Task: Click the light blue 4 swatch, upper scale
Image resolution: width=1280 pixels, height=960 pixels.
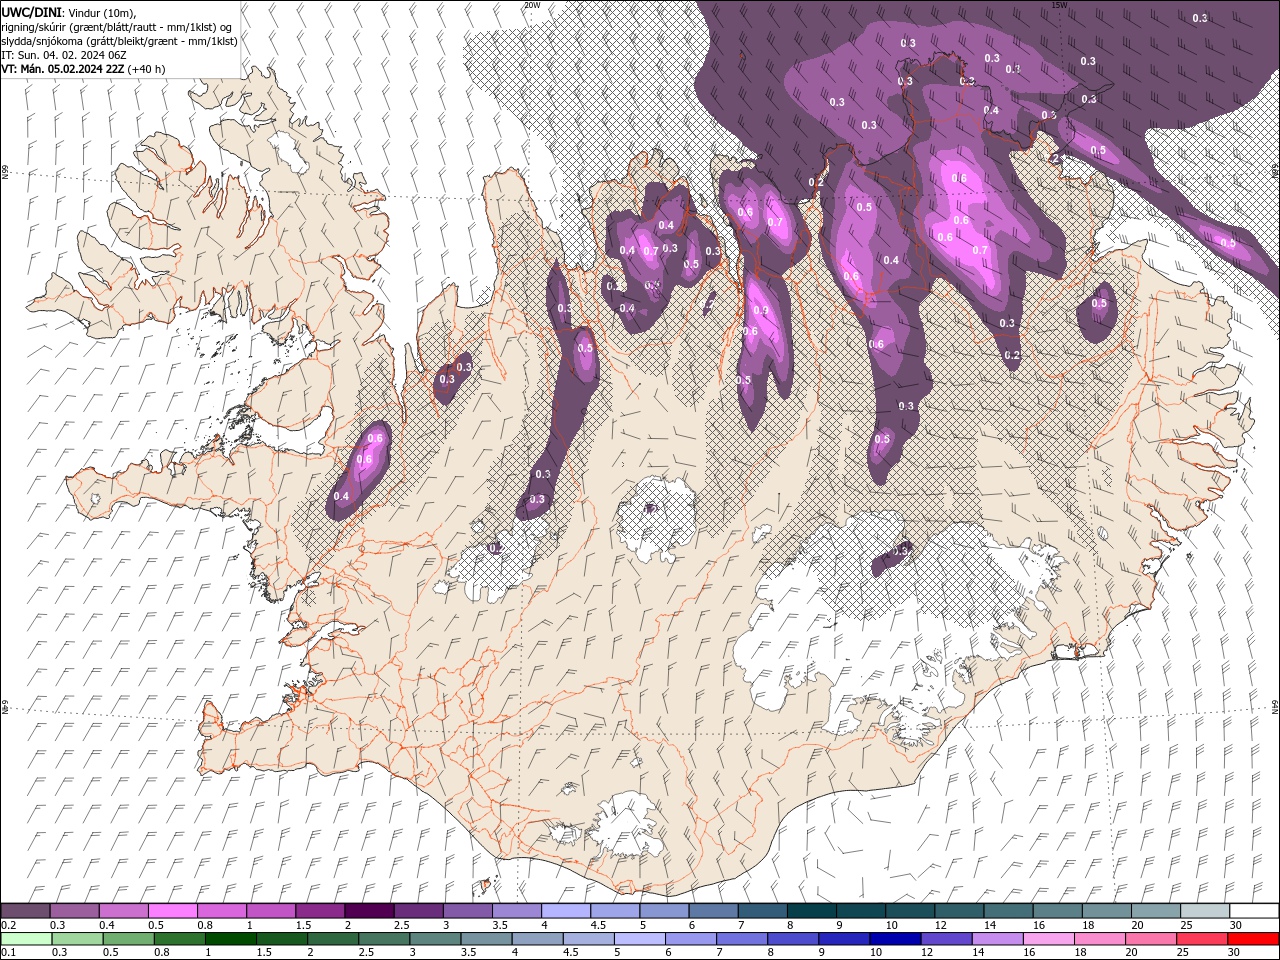Action: click(x=565, y=911)
